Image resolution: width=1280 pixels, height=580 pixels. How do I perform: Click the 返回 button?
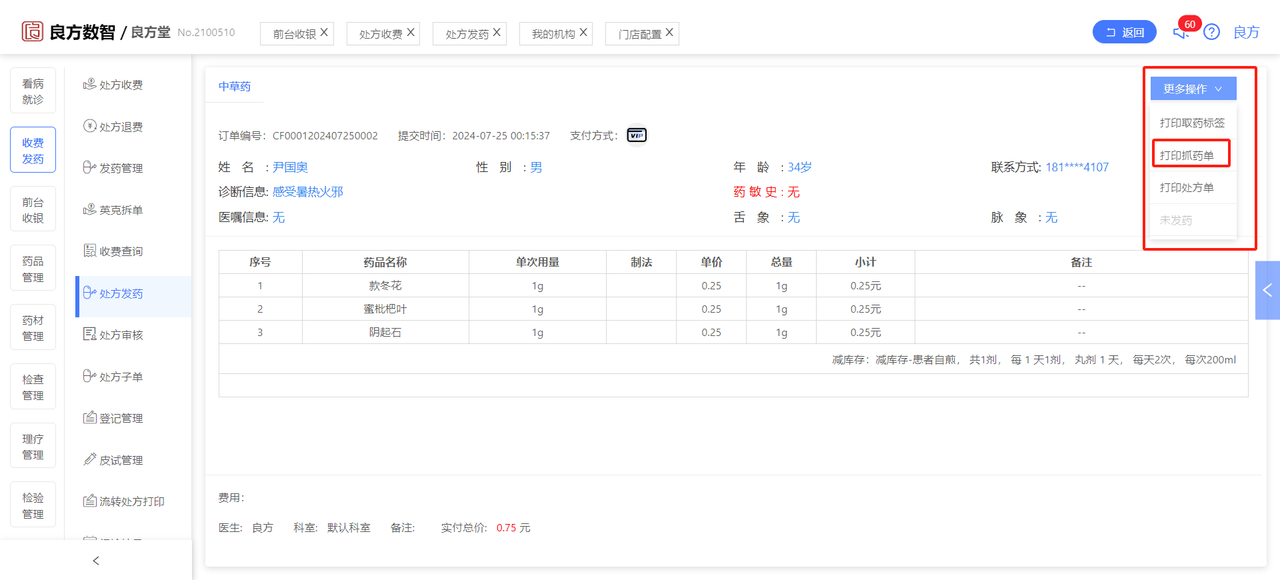[1124, 32]
